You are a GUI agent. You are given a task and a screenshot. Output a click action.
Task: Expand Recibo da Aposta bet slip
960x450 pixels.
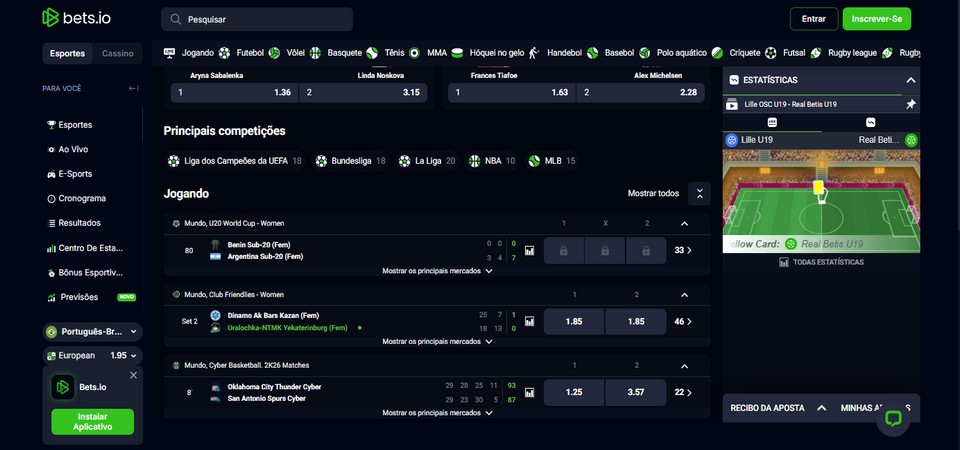(x=778, y=408)
